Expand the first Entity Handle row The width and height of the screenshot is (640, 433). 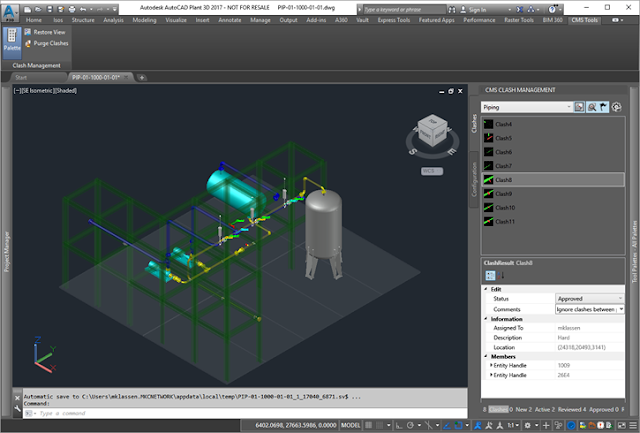[491, 365]
